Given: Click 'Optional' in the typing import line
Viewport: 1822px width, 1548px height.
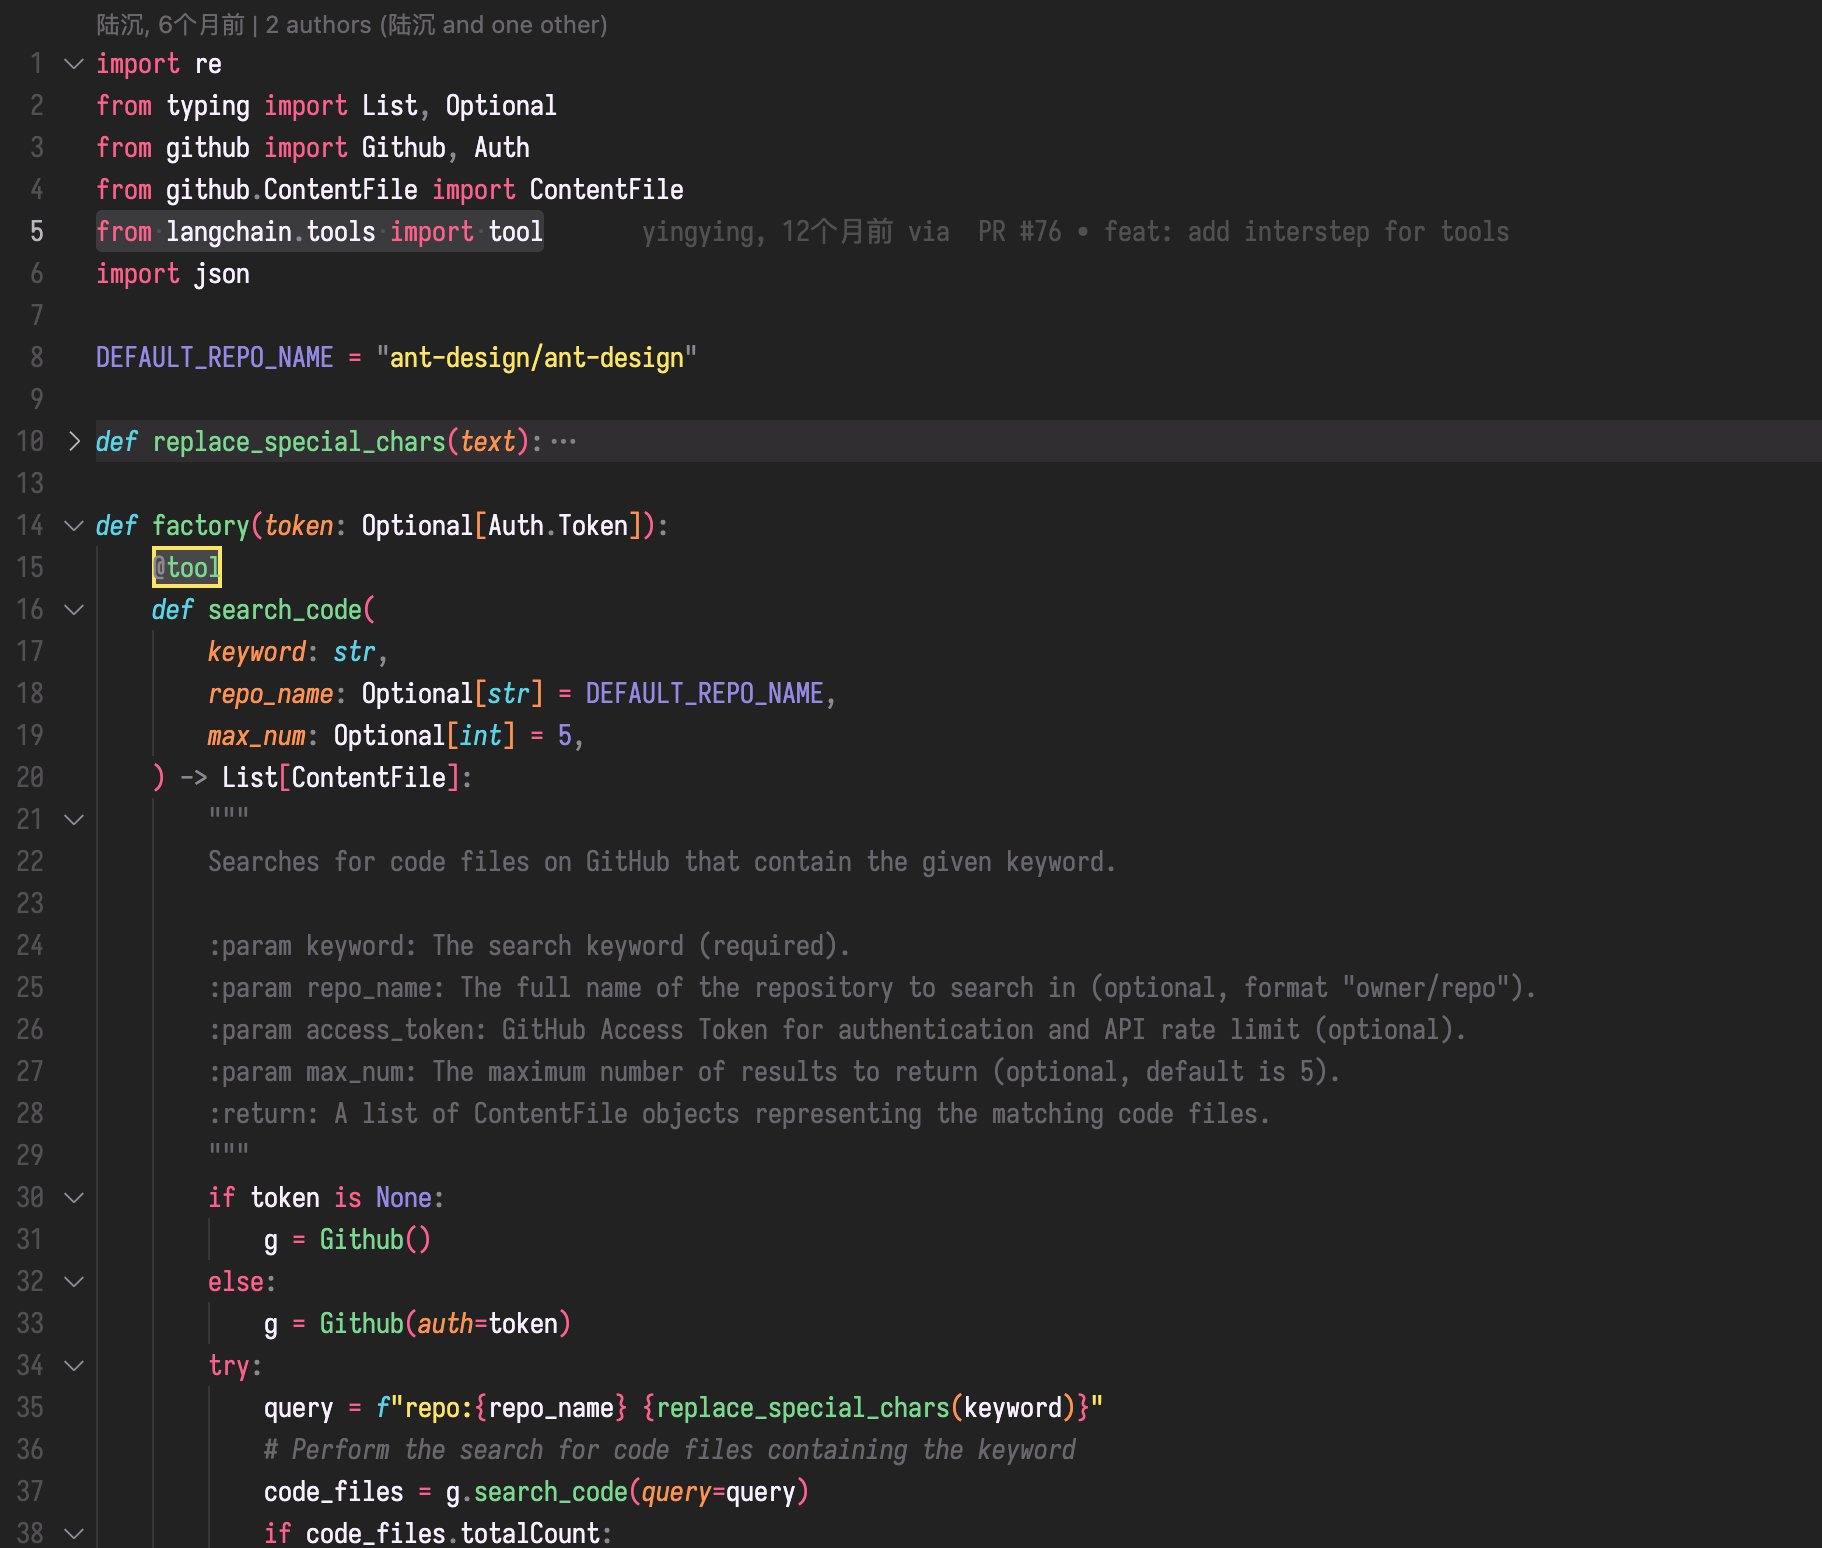Looking at the screenshot, I should point(501,106).
